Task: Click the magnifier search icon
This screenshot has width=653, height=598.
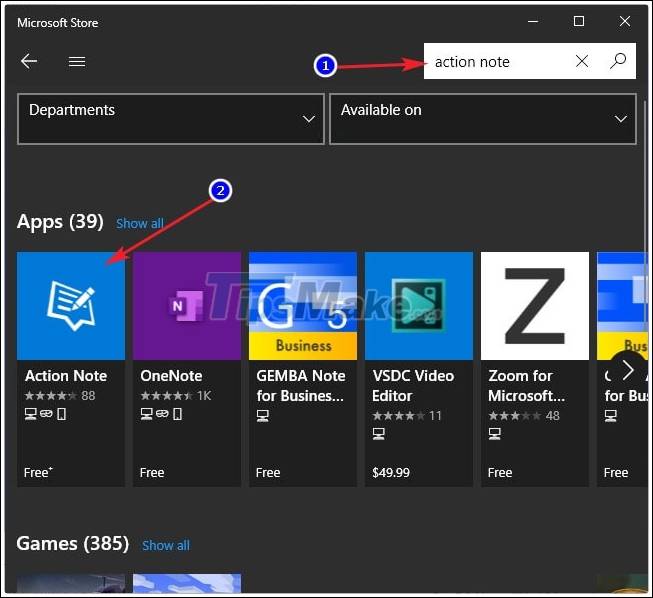Action: click(618, 61)
